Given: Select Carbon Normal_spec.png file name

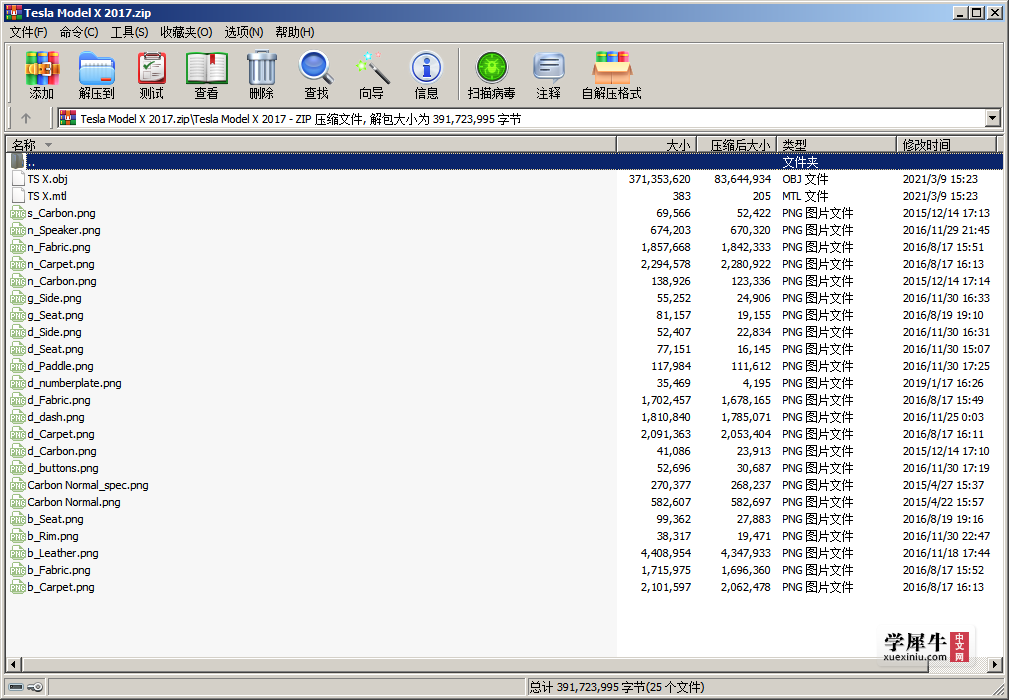Looking at the screenshot, I should [x=88, y=485].
